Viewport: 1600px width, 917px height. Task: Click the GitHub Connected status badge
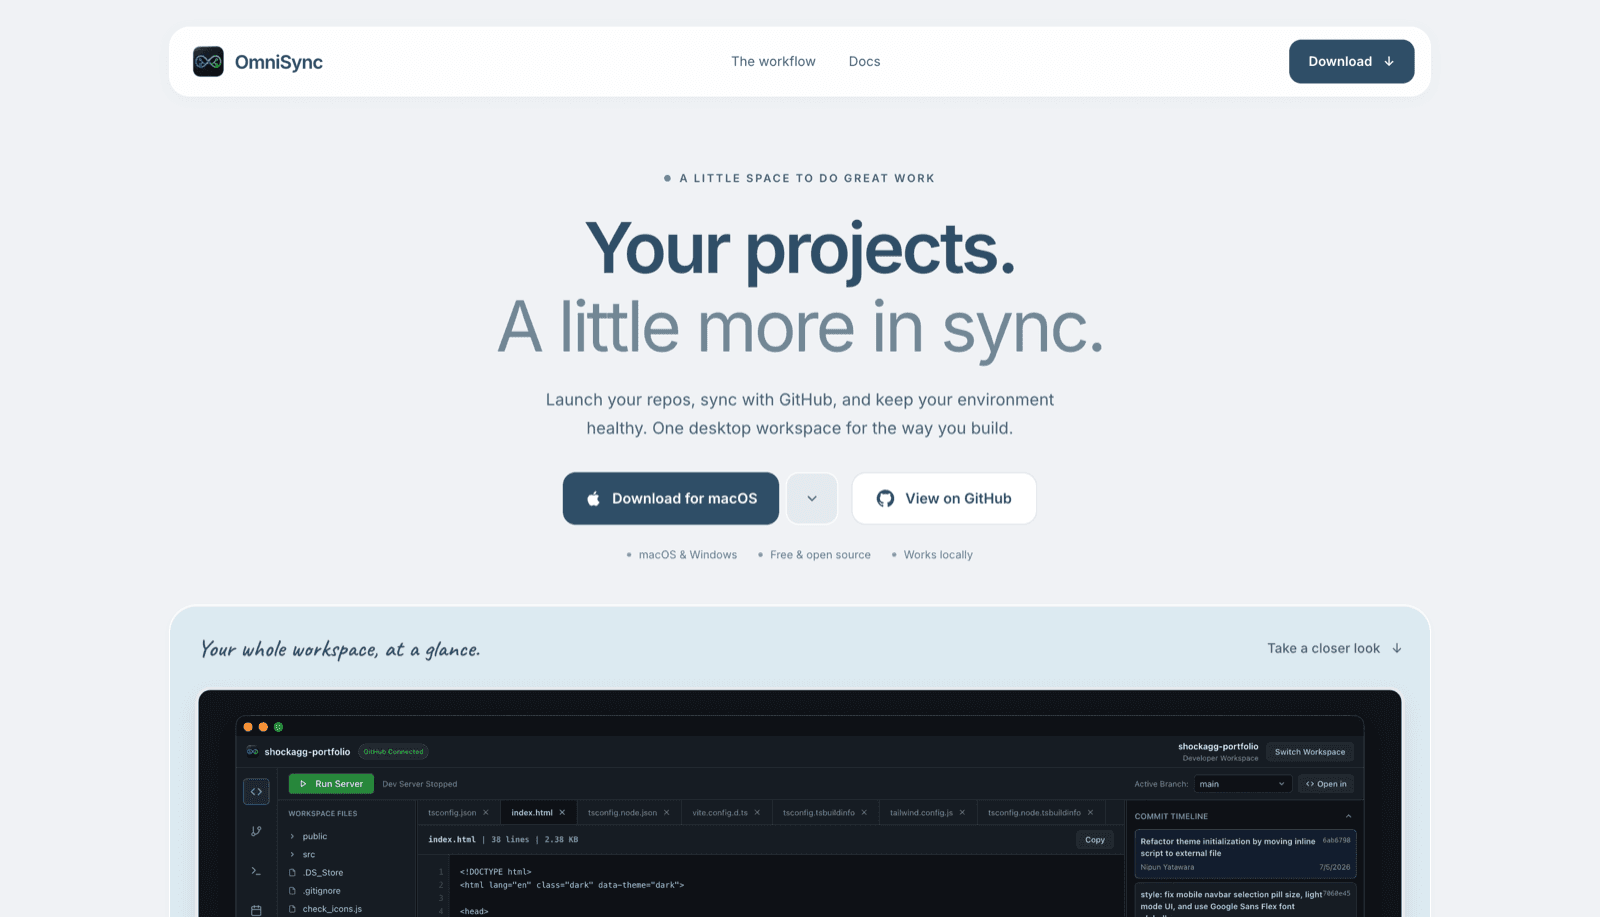click(393, 752)
